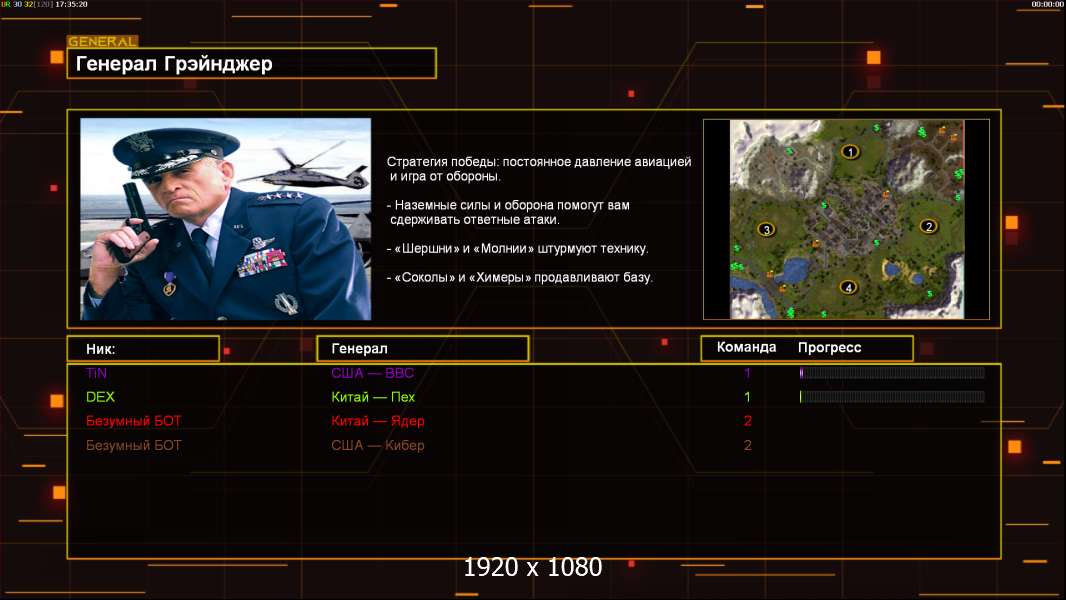Click the yellow GENERAL label tag
Viewport: 1066px width, 600px height.
pyautogui.click(x=103, y=41)
